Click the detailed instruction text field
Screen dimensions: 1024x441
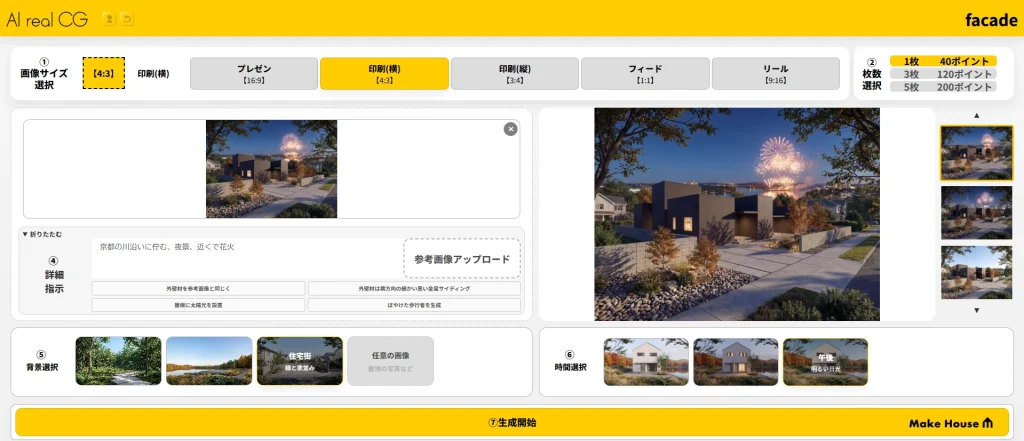point(245,258)
